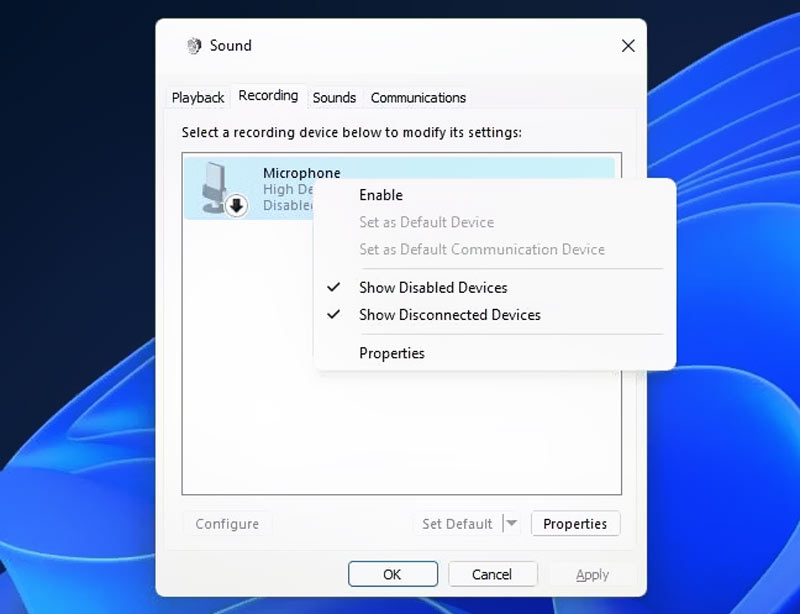Click the Sound speaker icon in title bar

click(194, 46)
